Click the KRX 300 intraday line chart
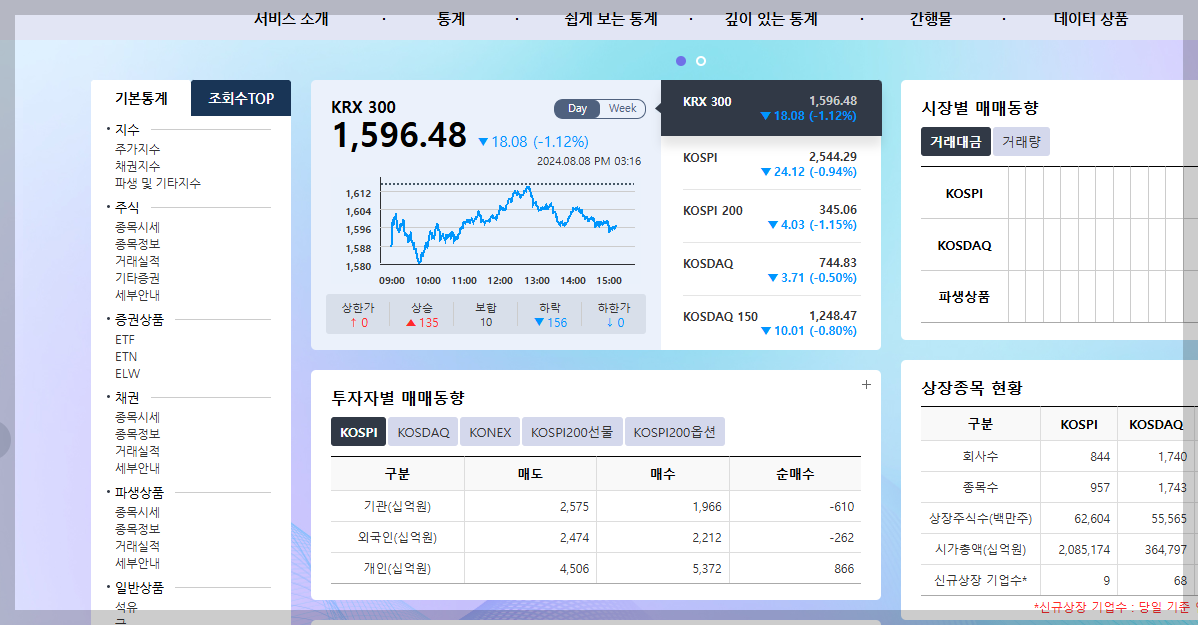Viewport: 1198px width, 625px height. point(507,225)
